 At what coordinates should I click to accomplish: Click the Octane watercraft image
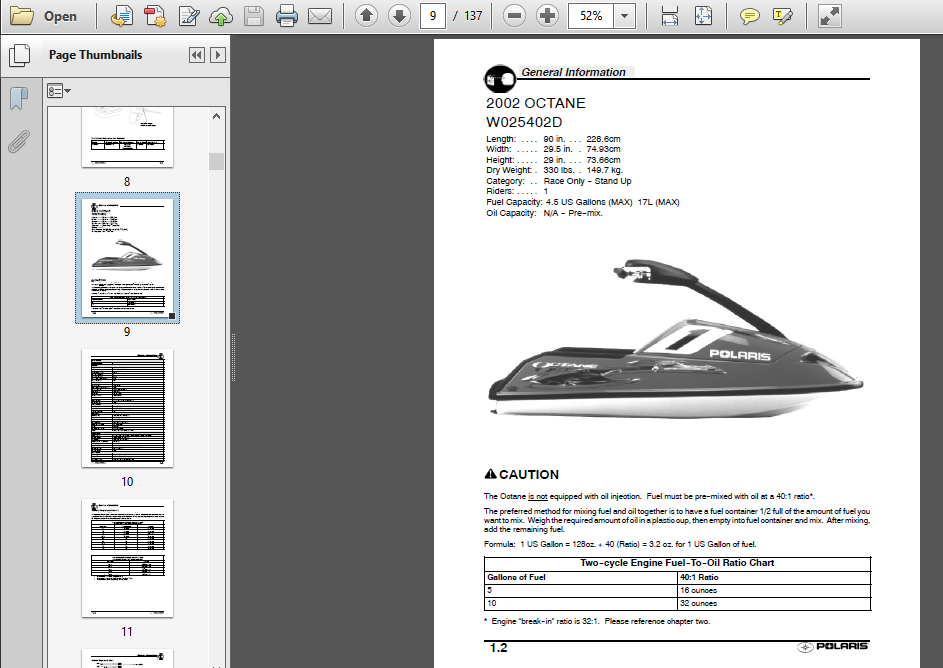pos(675,339)
